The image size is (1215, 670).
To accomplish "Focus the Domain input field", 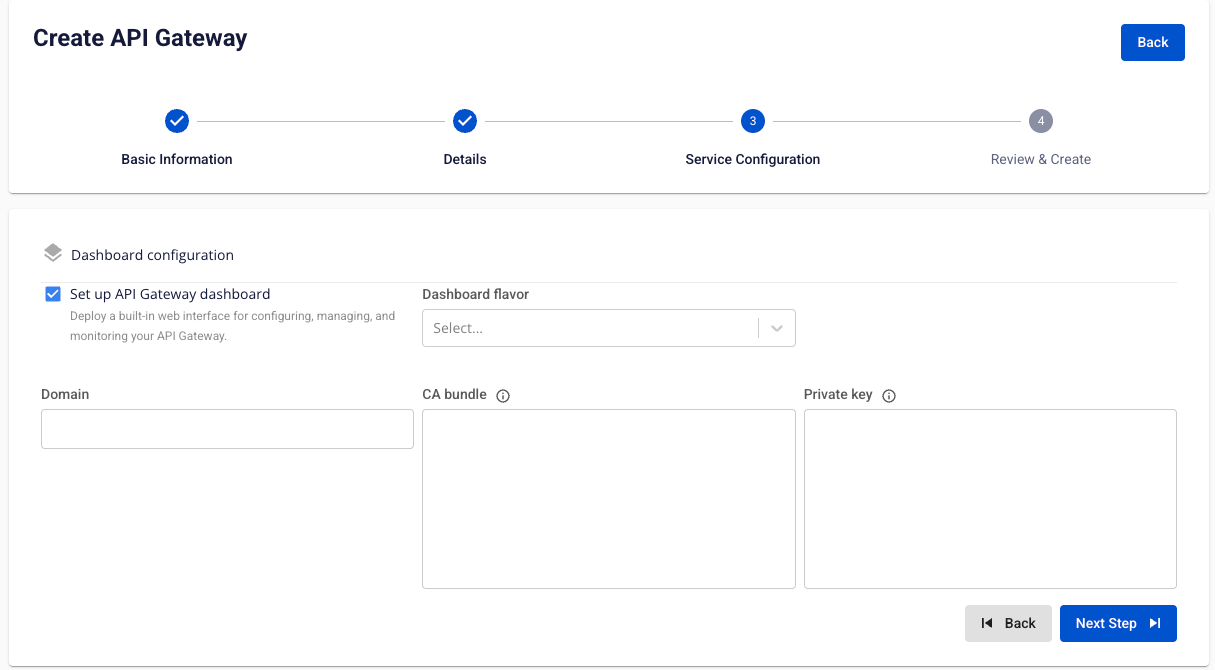I will [x=227, y=429].
